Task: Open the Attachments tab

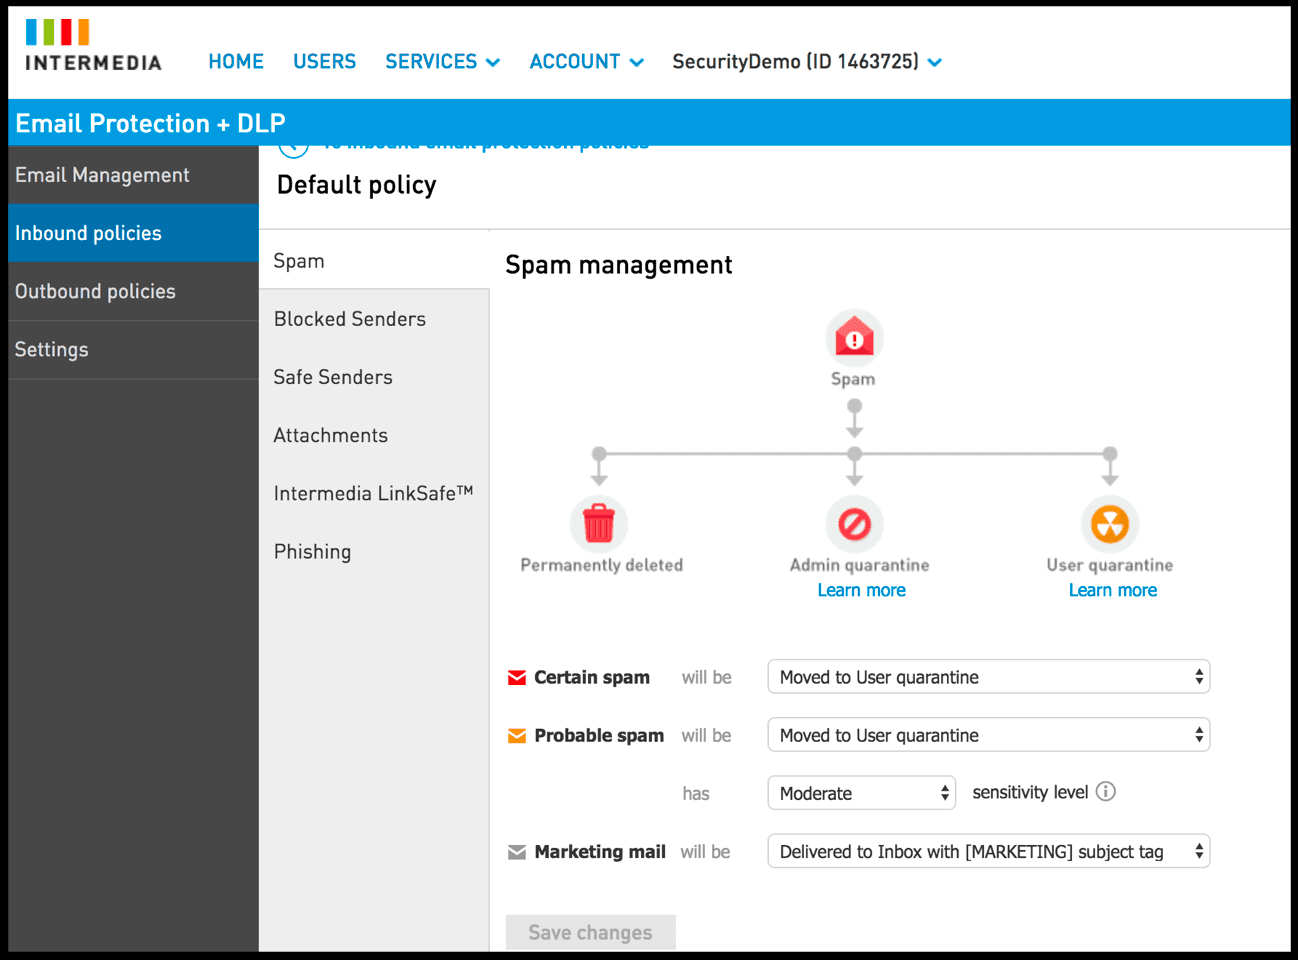Action: 374,435
